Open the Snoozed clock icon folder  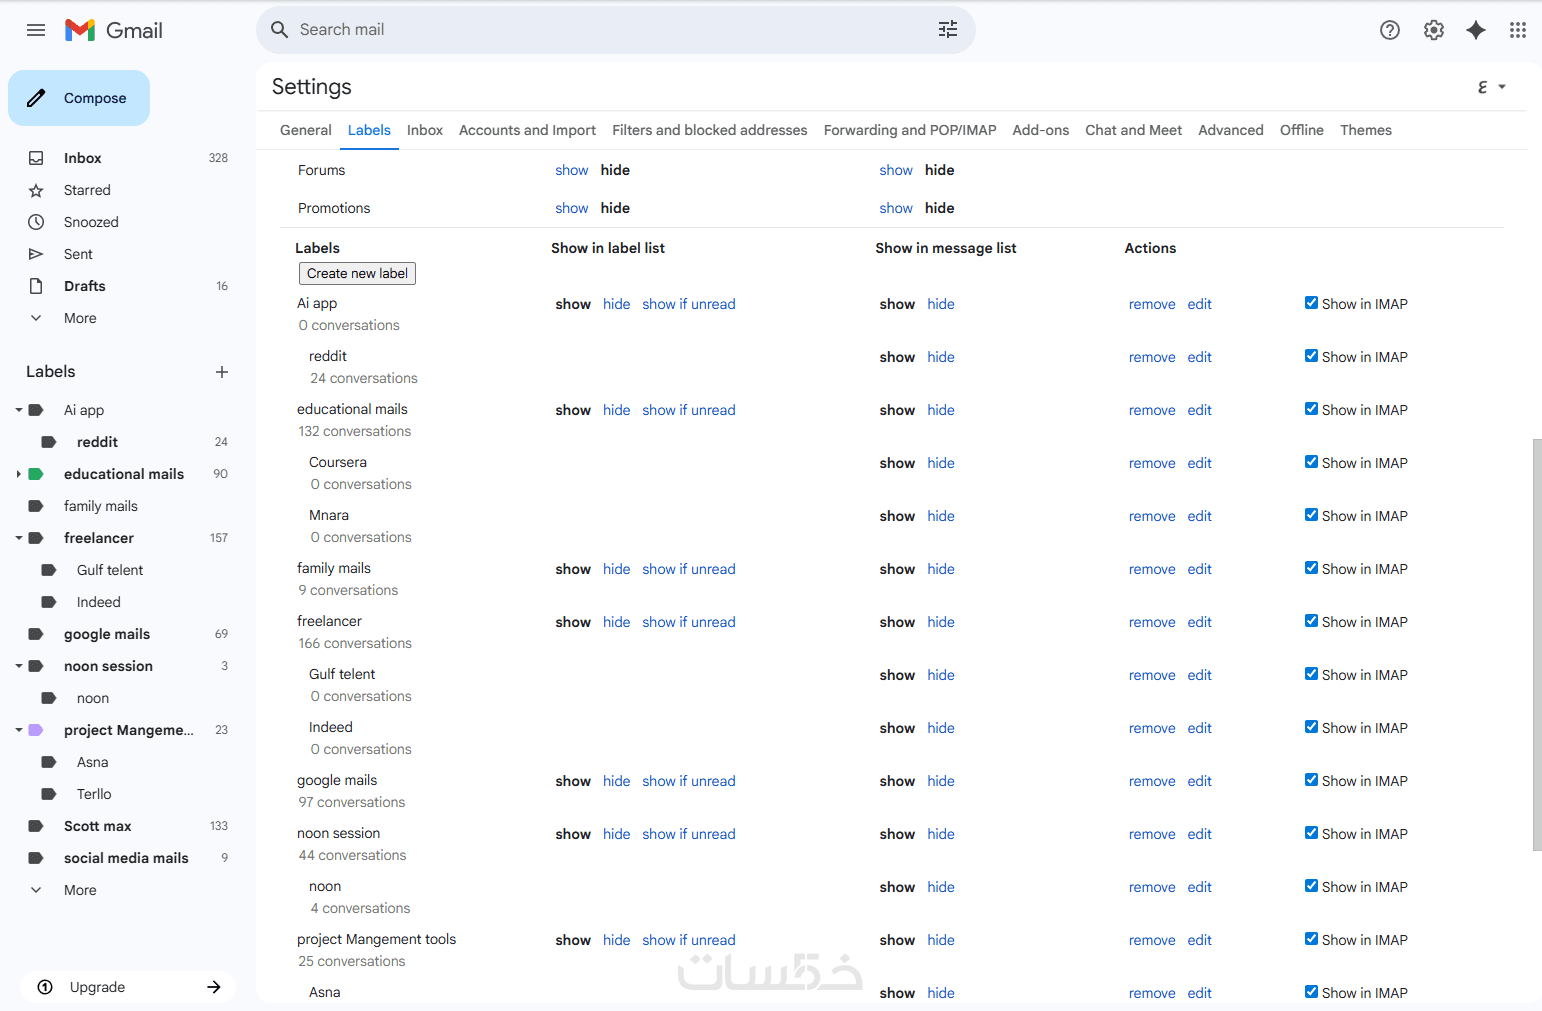click(x=36, y=222)
